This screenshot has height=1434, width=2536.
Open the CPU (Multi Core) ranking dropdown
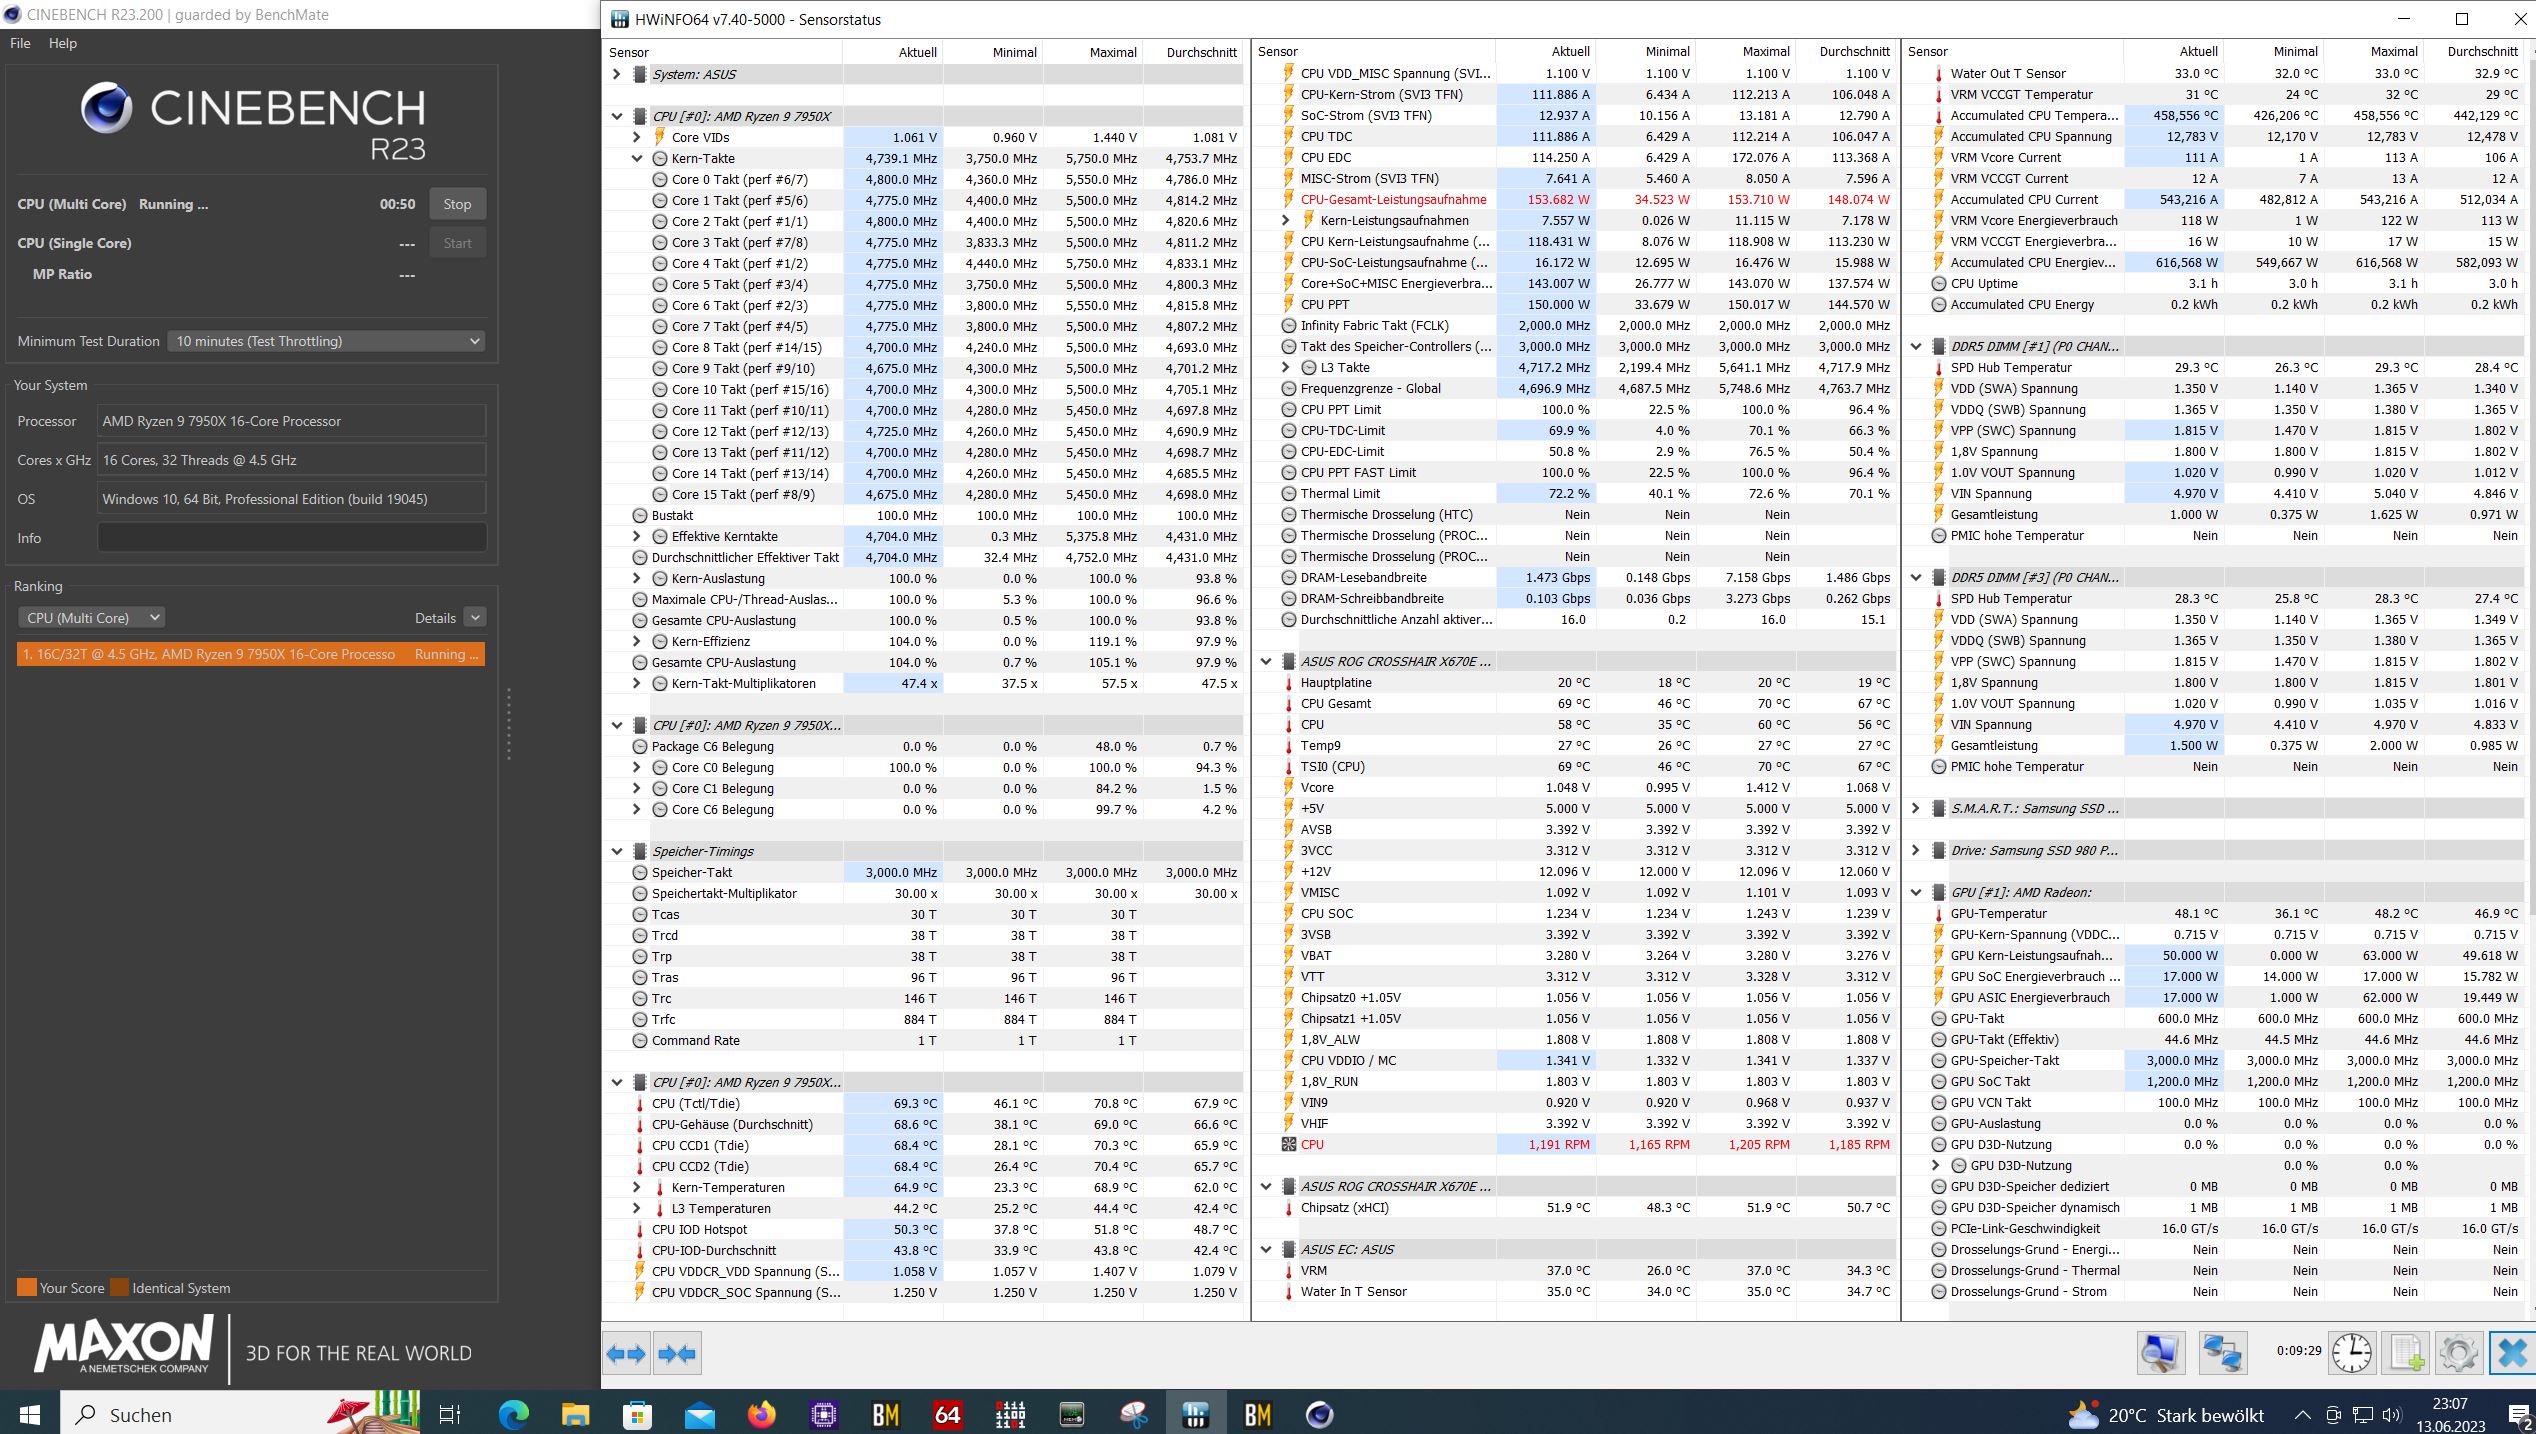(91, 618)
